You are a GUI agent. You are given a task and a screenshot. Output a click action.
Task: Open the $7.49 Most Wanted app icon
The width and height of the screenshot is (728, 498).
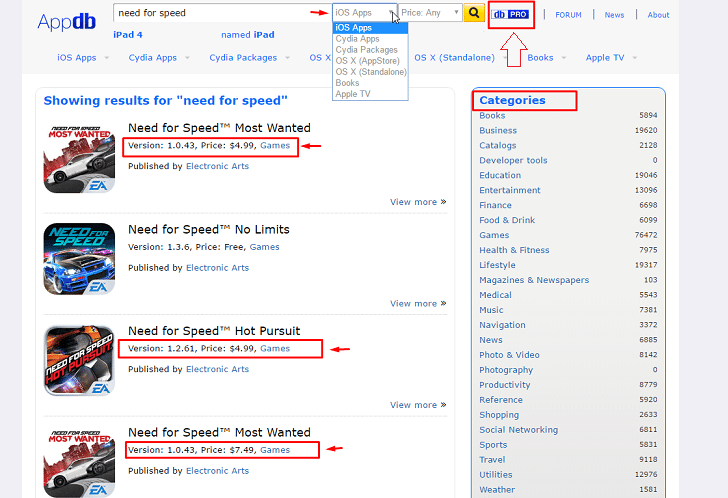[79, 462]
